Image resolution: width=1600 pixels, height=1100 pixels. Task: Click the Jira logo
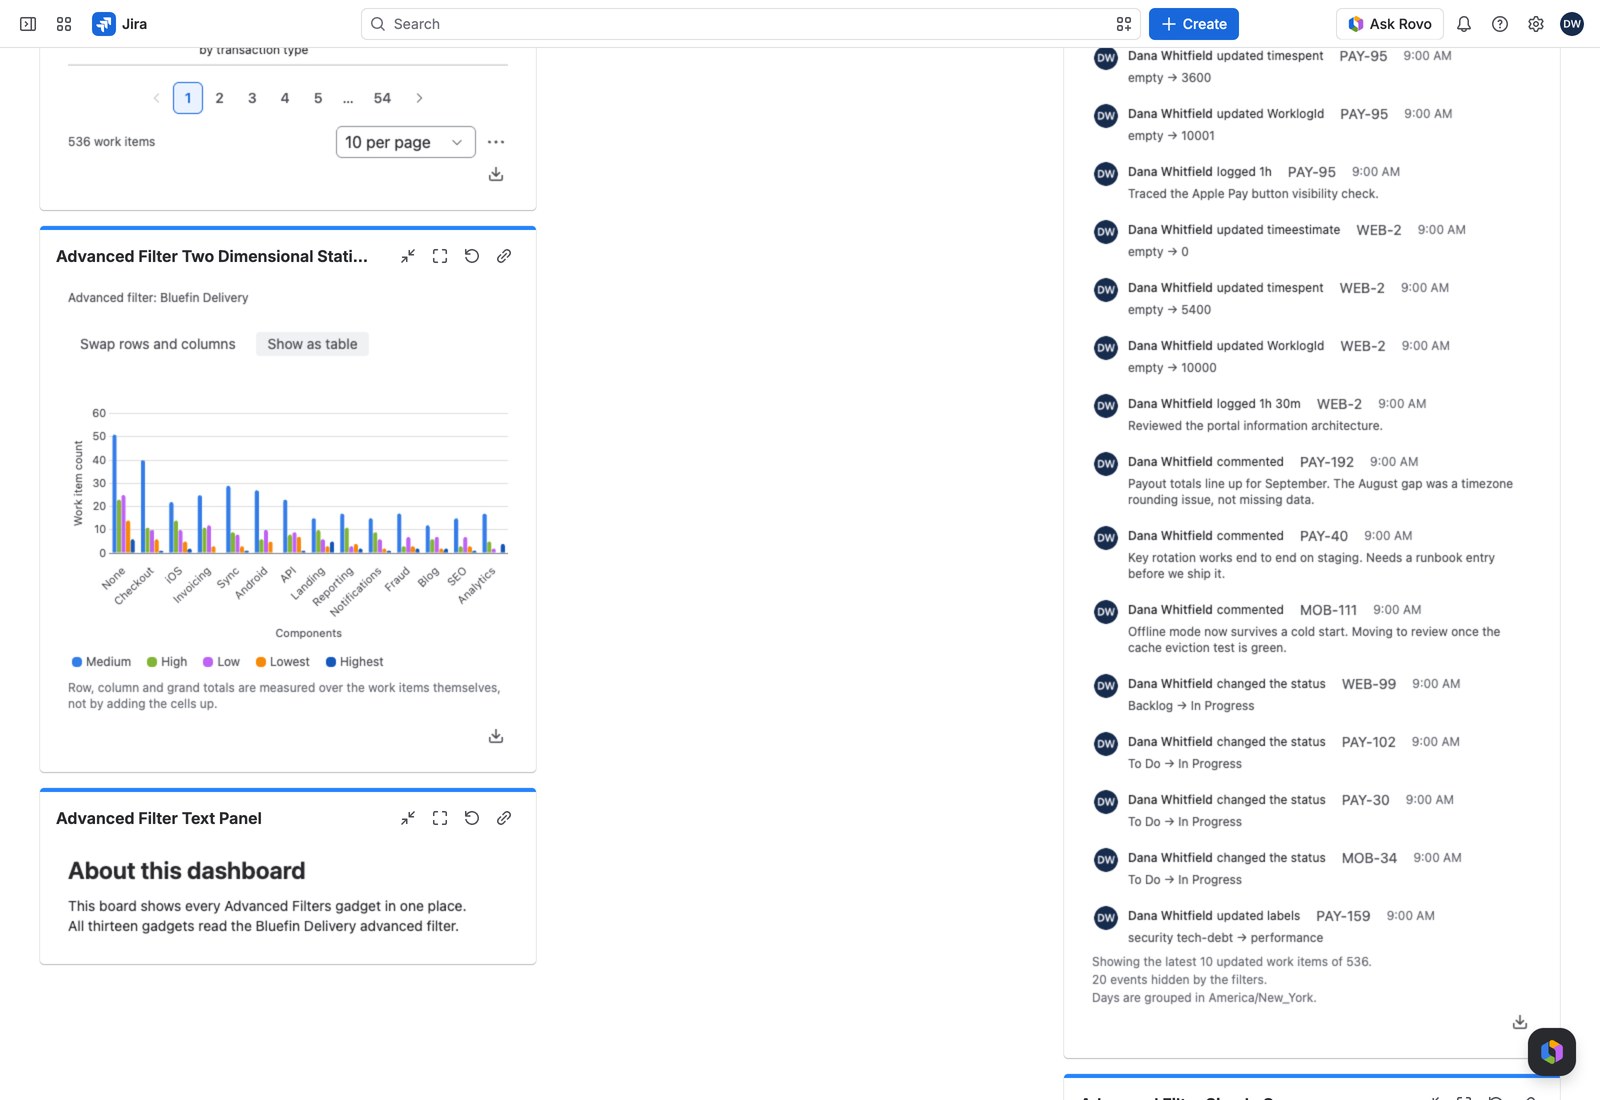(x=120, y=24)
